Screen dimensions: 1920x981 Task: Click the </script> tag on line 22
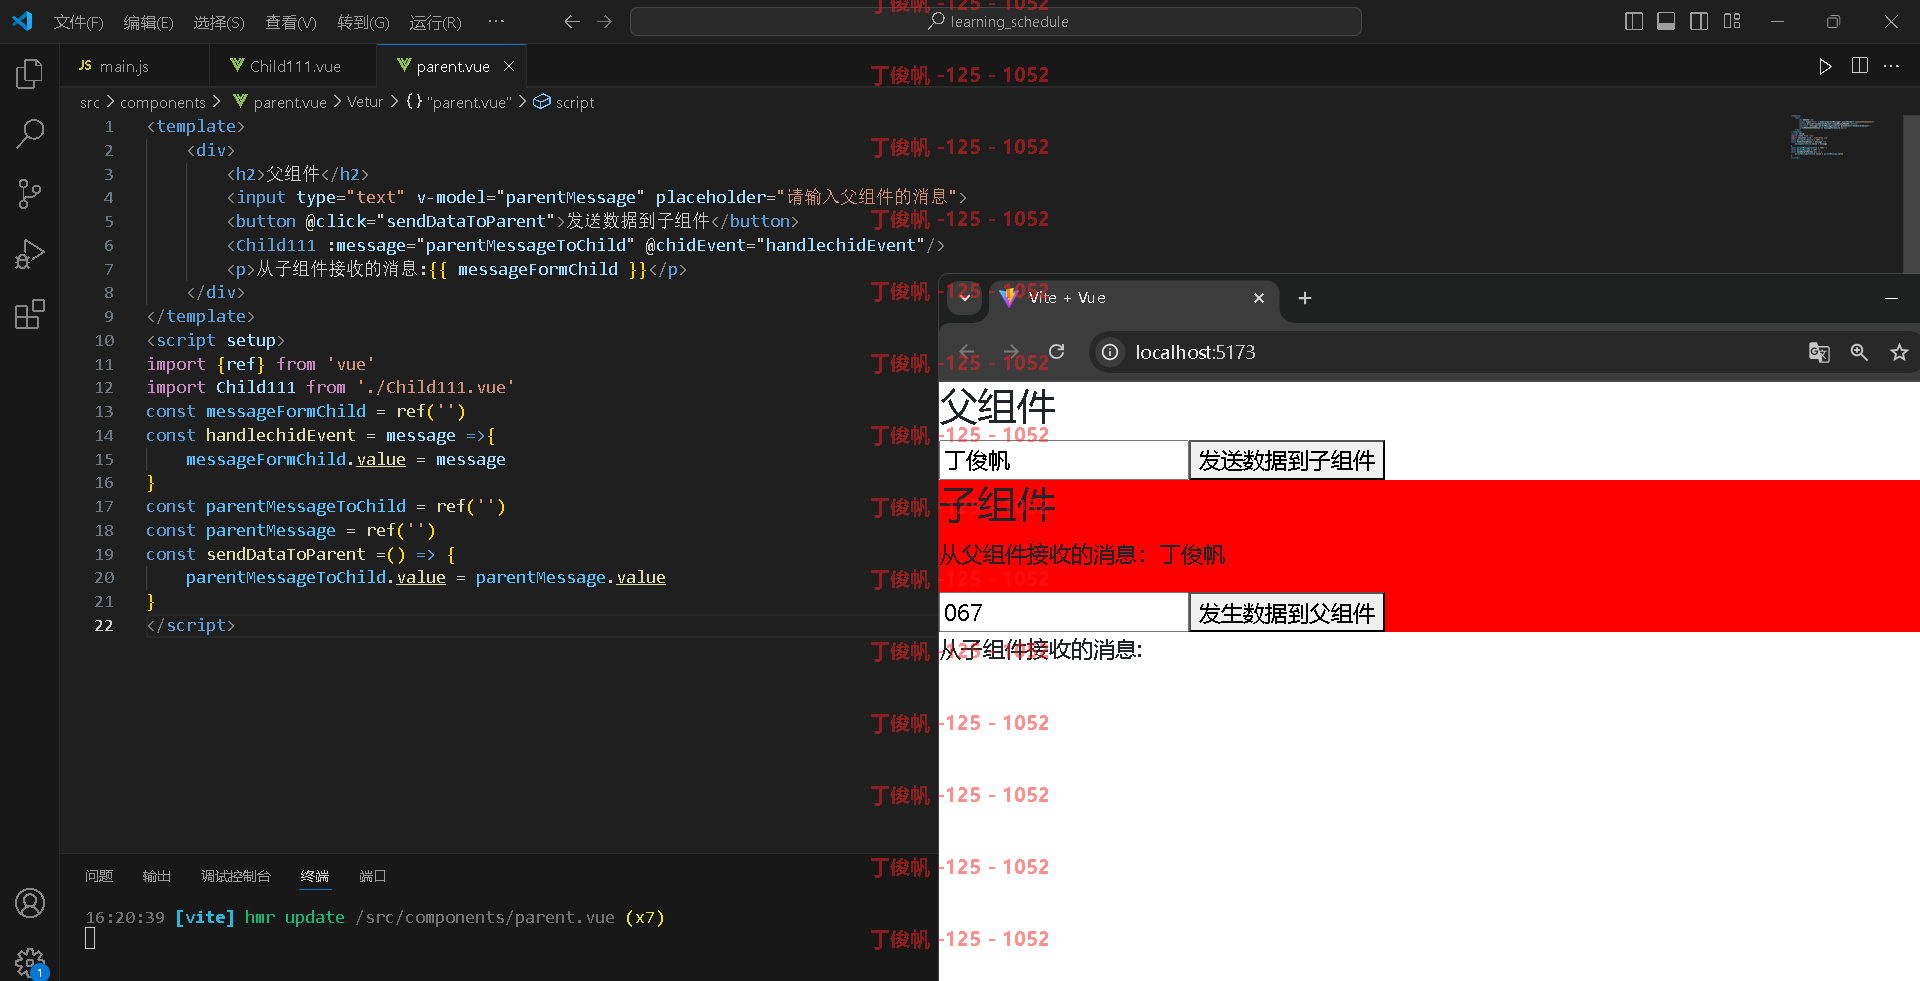tap(191, 625)
